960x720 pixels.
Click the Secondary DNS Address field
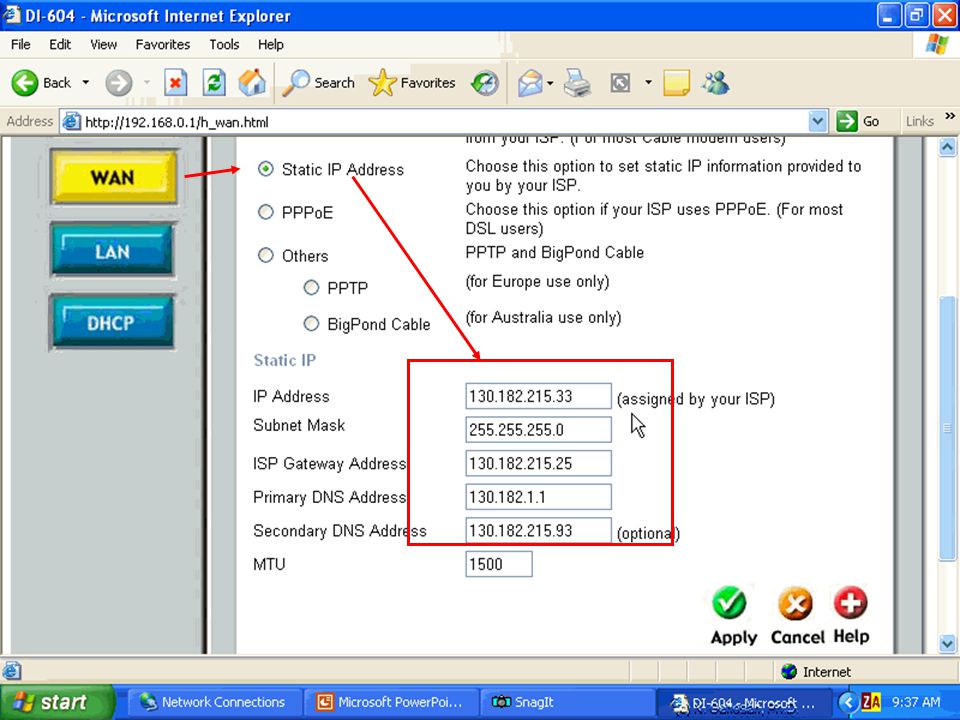click(x=538, y=530)
